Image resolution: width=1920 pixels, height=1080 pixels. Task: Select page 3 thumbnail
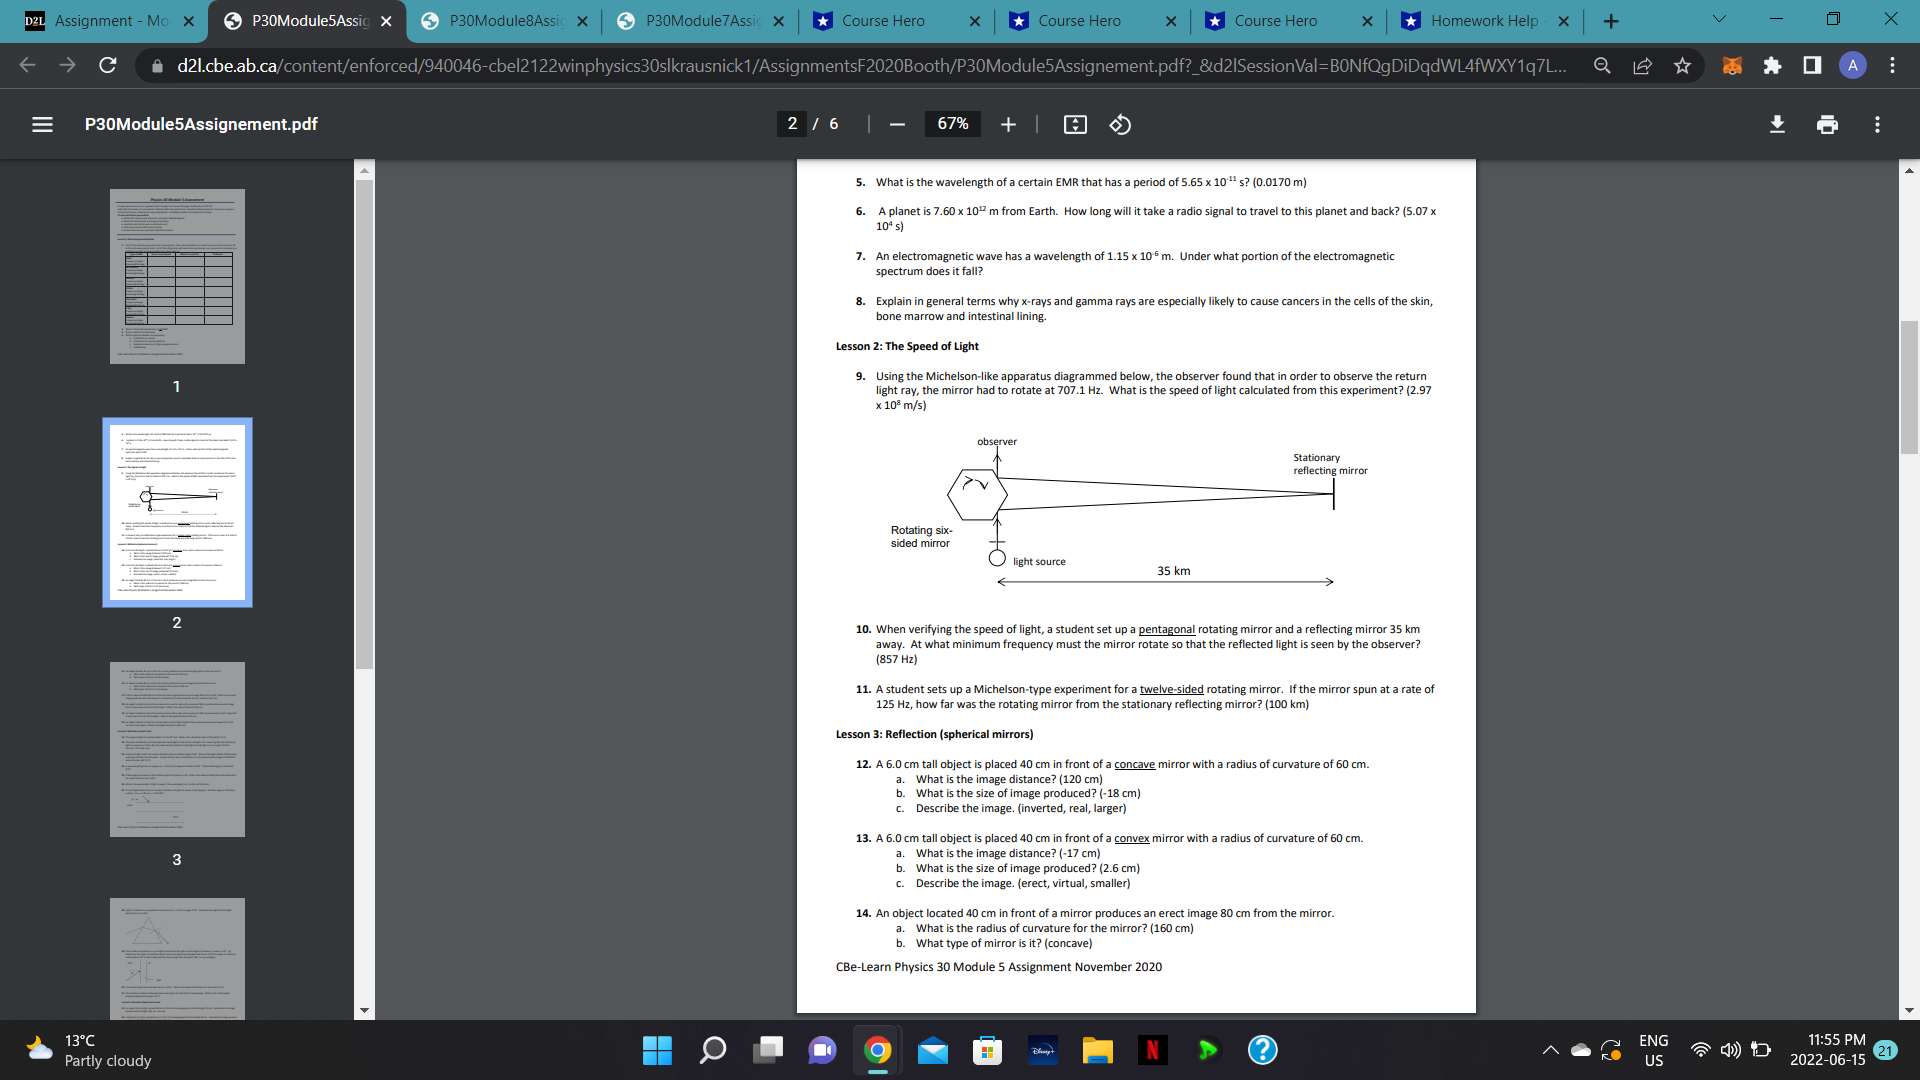tap(177, 749)
